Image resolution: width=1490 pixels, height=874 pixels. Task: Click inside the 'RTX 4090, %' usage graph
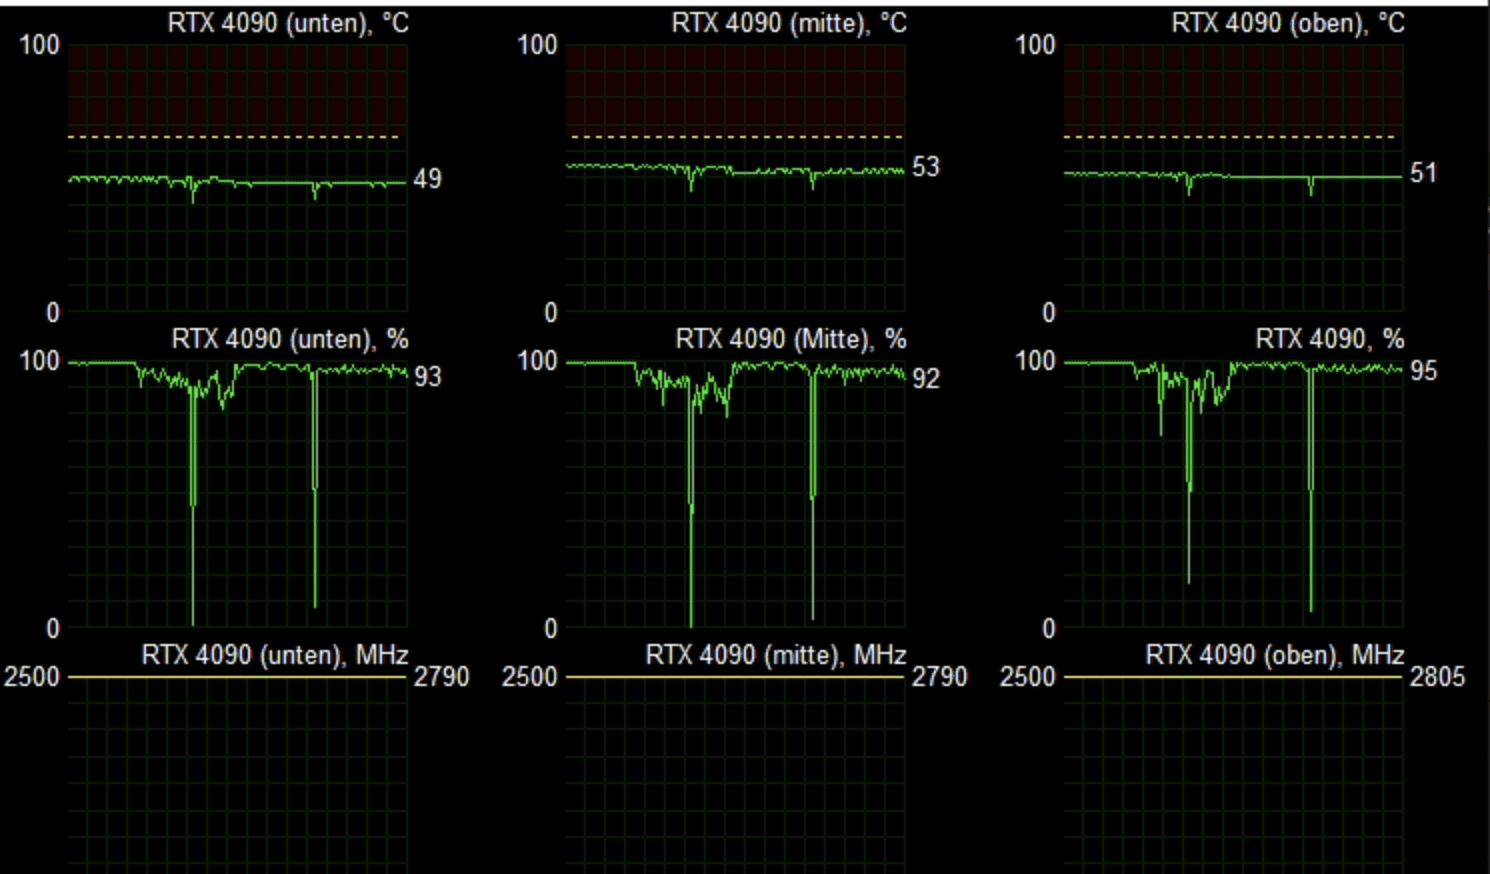[x=1233, y=494]
